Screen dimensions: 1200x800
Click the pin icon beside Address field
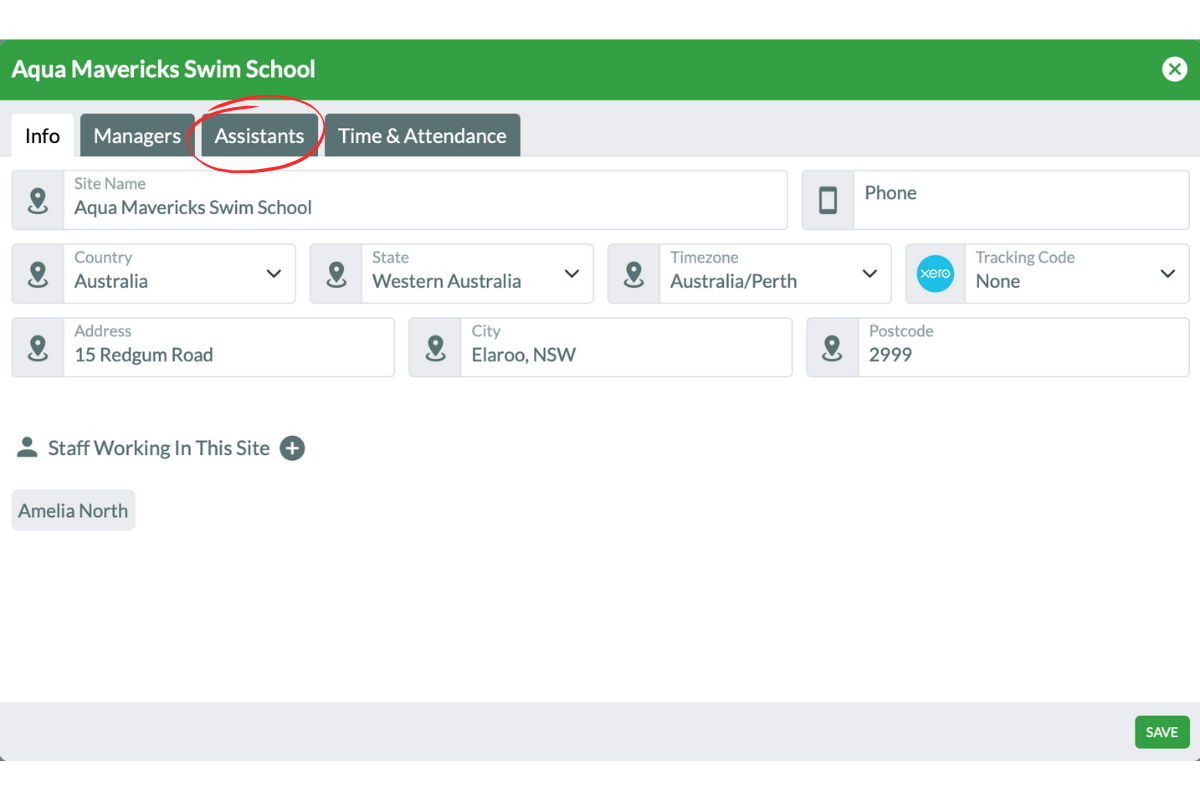tap(38, 348)
